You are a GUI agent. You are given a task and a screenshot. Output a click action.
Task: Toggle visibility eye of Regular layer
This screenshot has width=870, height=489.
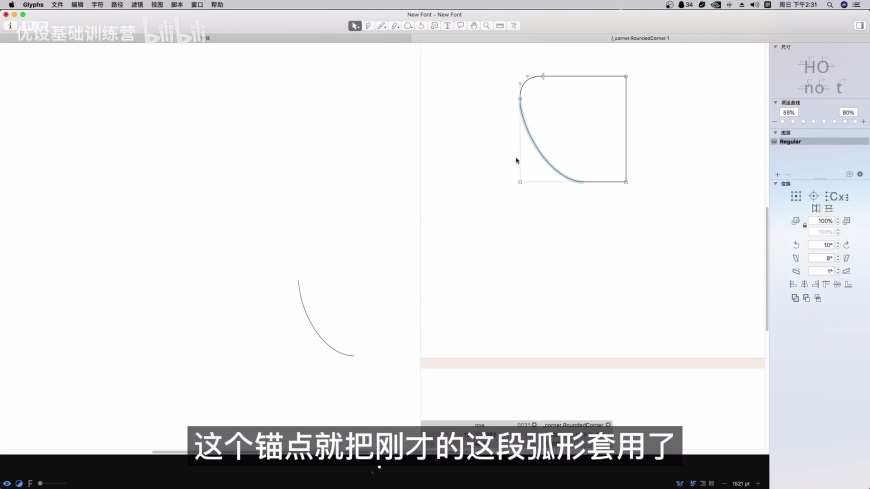(x=775, y=142)
